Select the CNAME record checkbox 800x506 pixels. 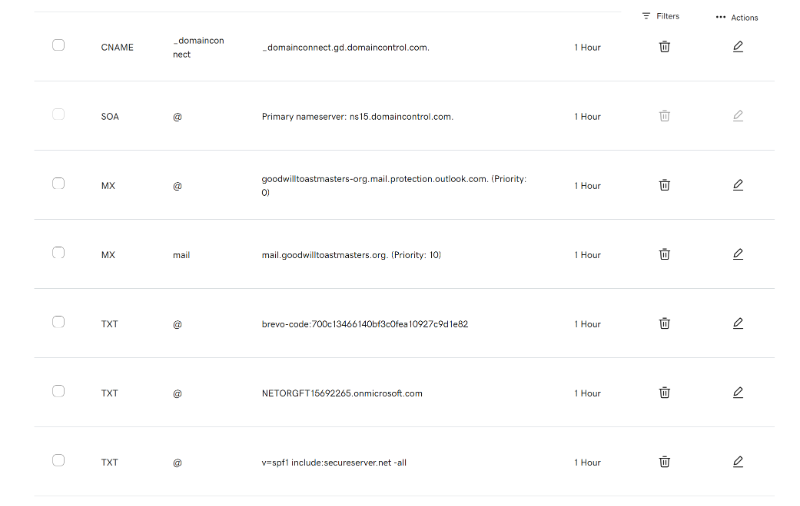click(59, 45)
